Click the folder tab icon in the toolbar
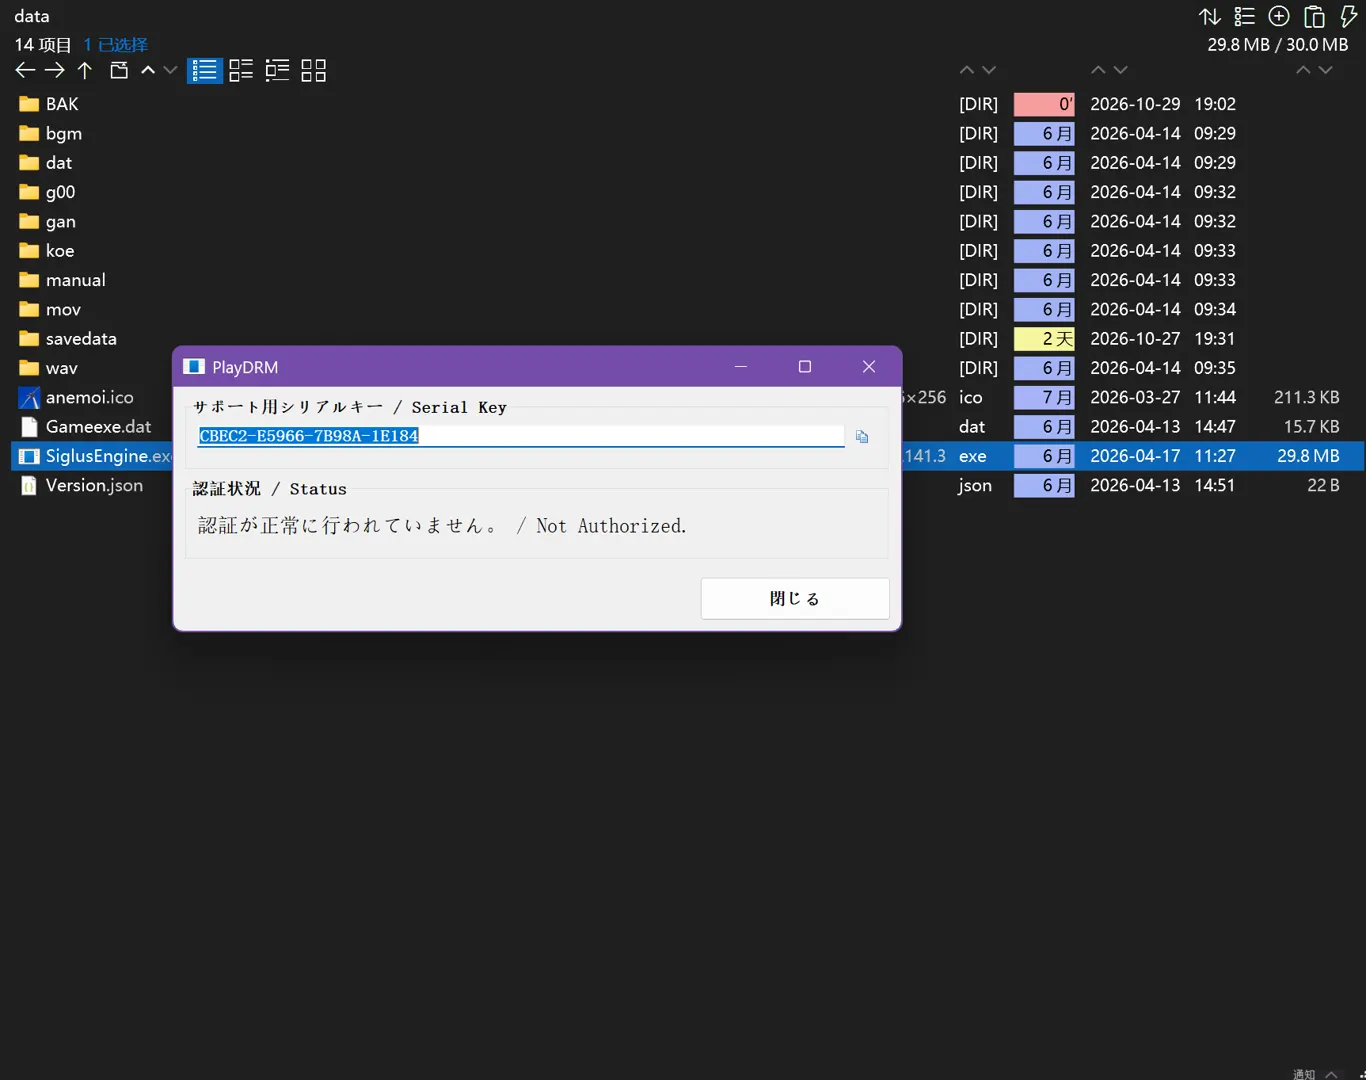Image resolution: width=1366 pixels, height=1080 pixels. (119, 70)
